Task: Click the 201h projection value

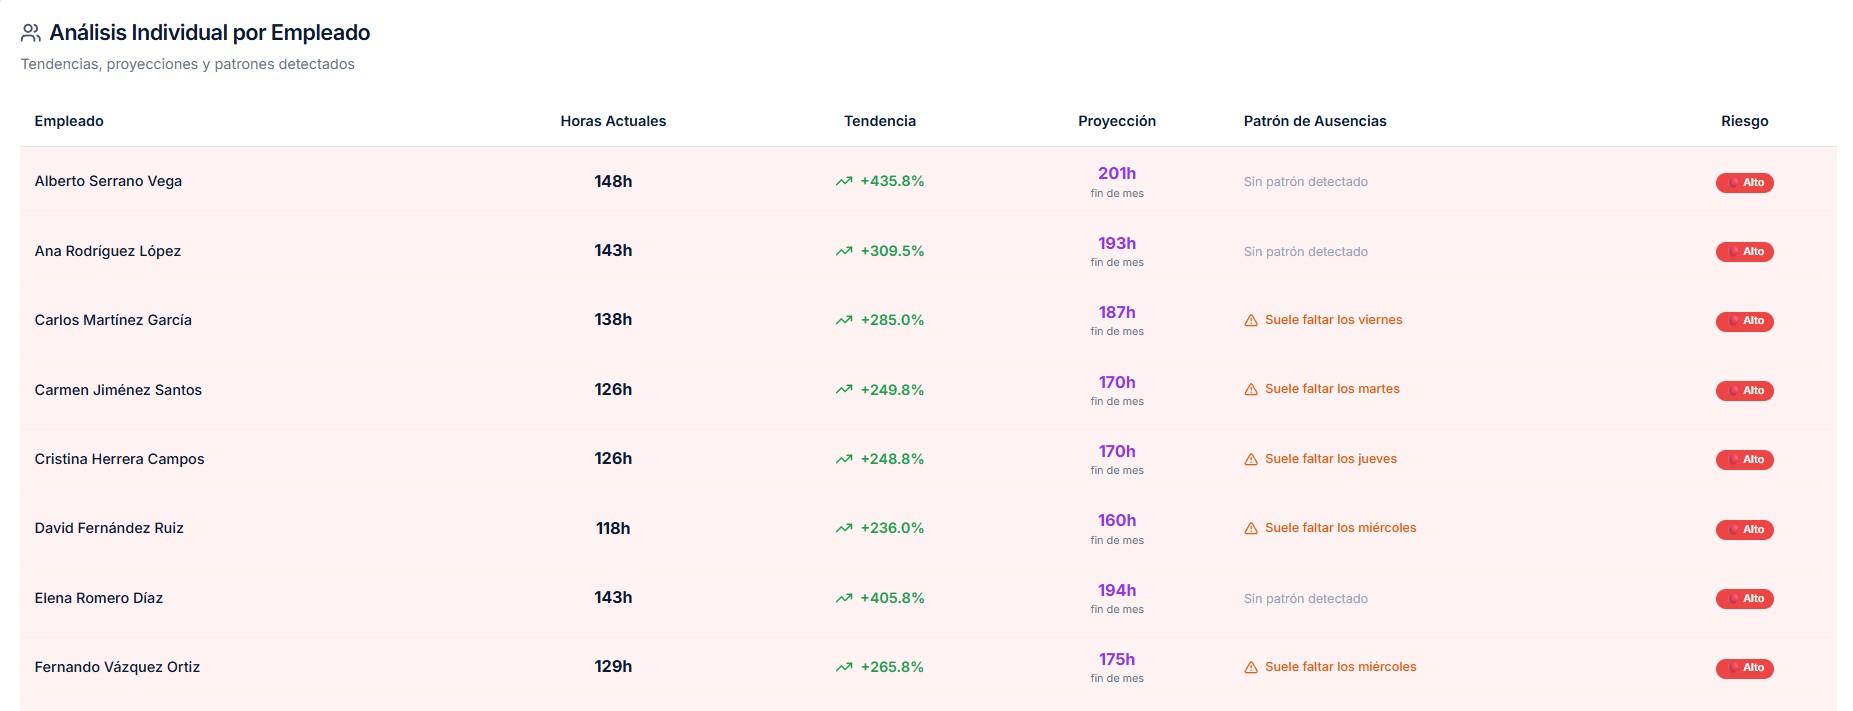Action: coord(1116,174)
